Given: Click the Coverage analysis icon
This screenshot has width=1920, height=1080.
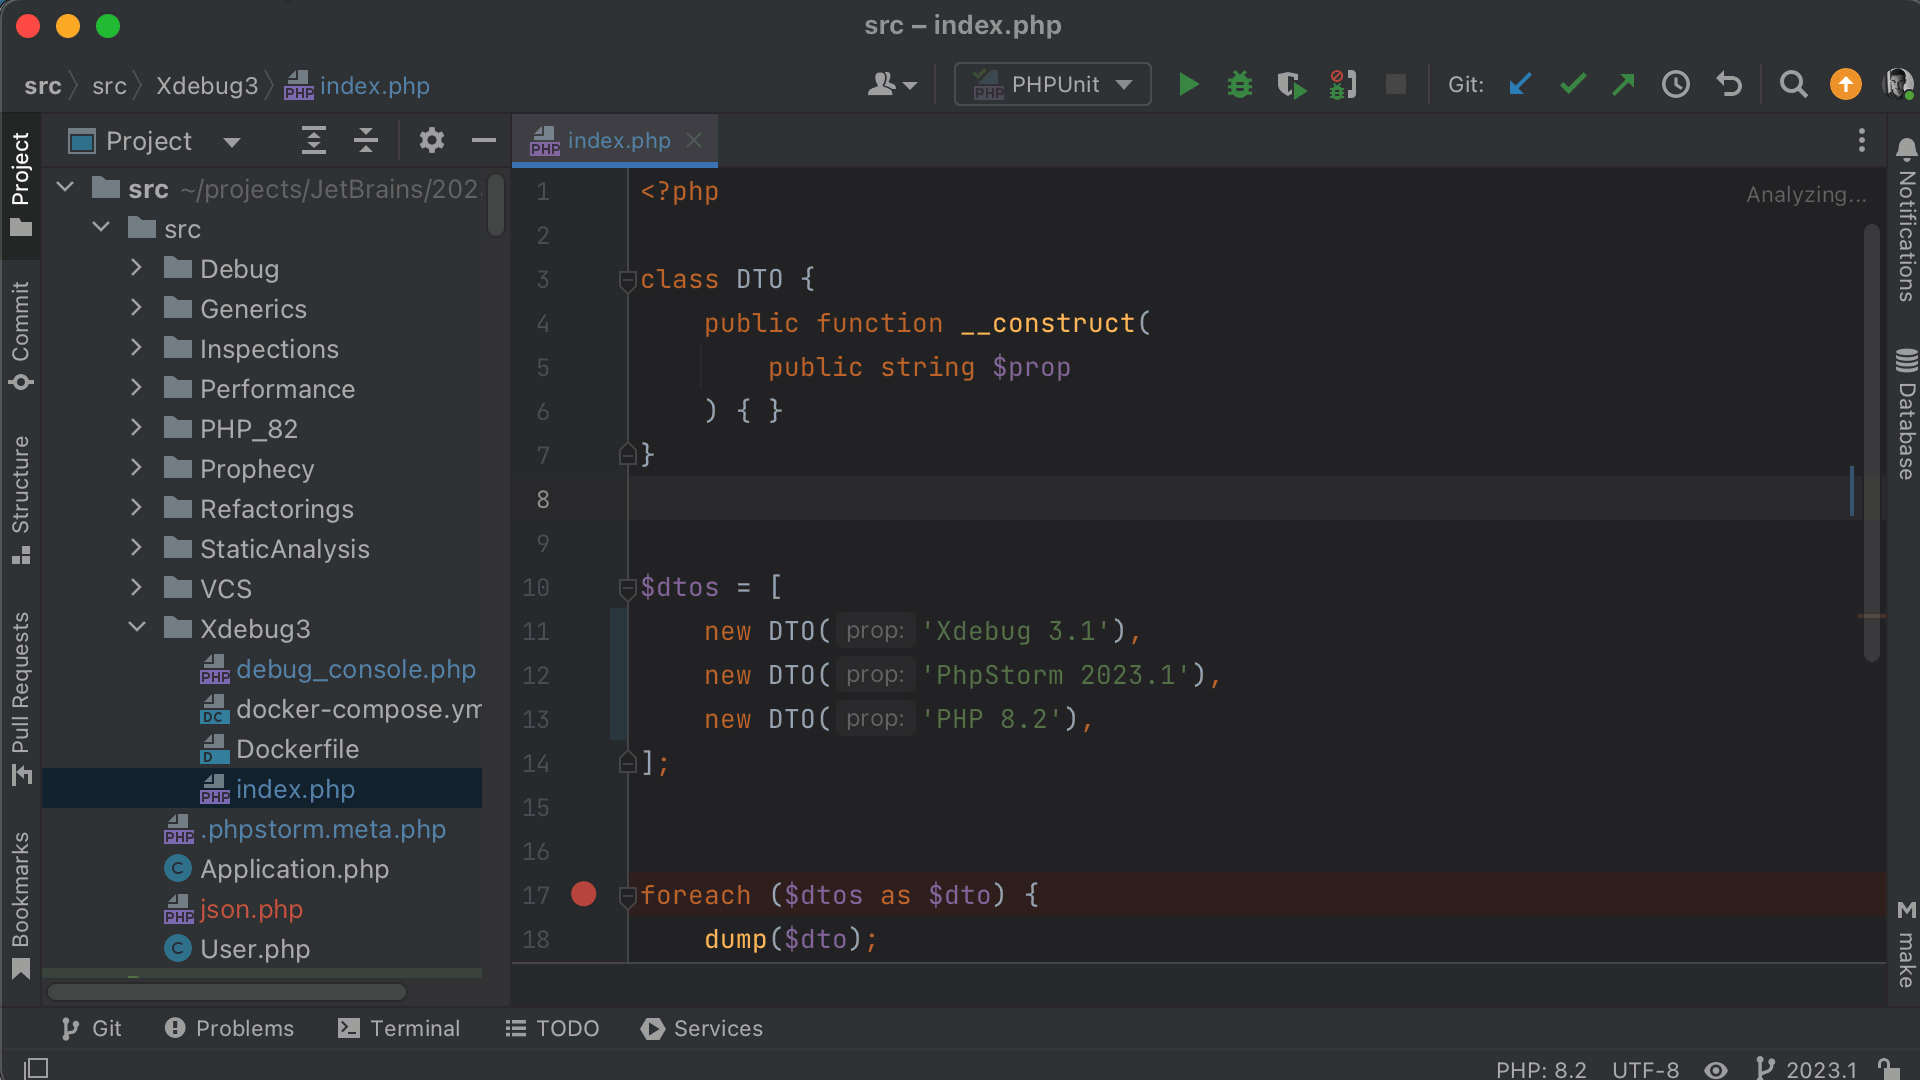Looking at the screenshot, I should [x=1290, y=83].
